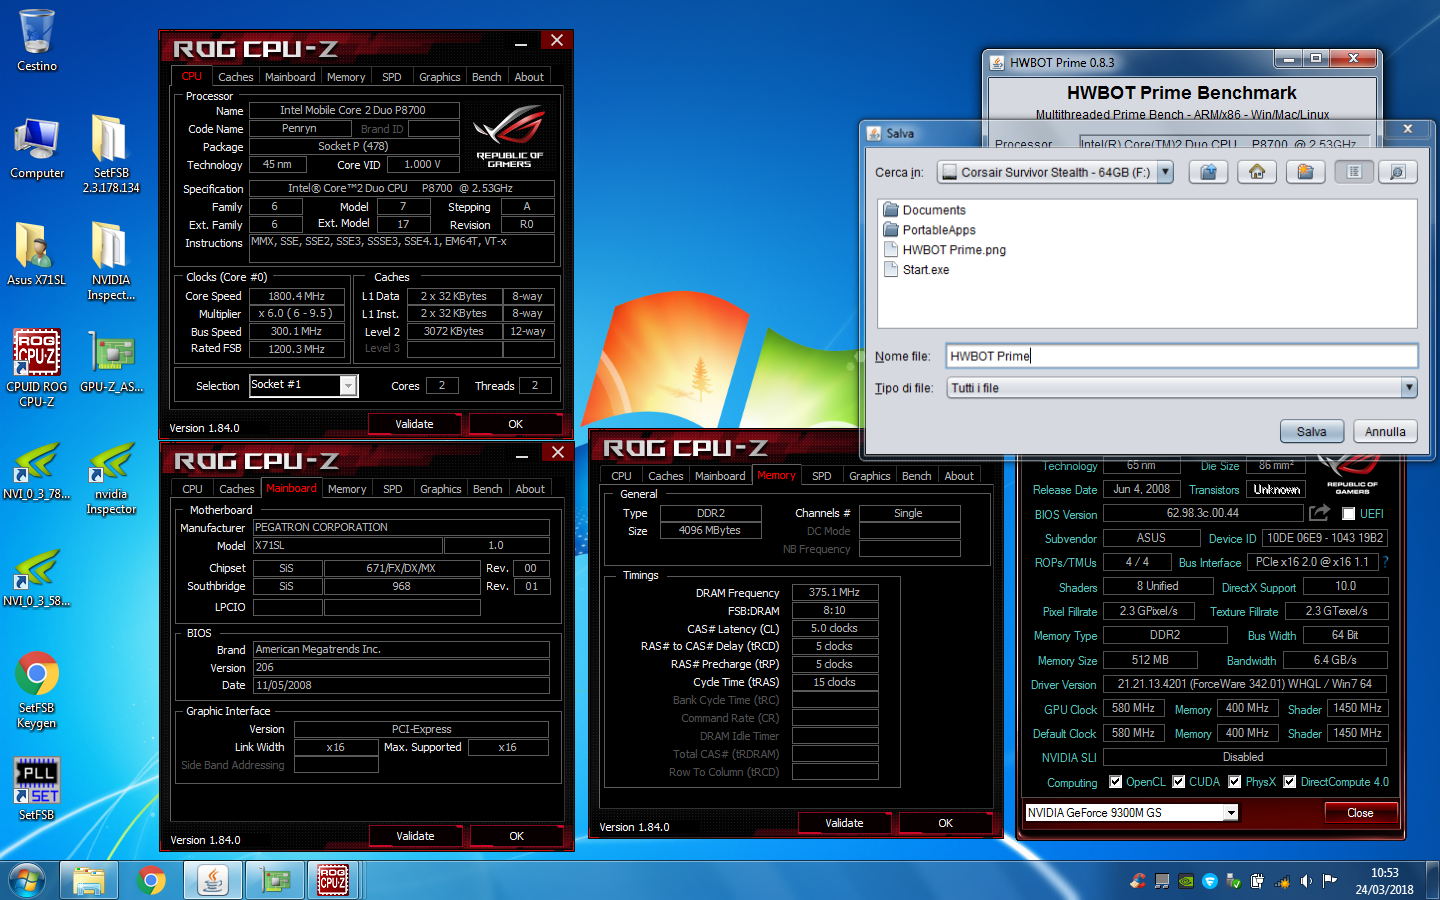Click Salva button to save the file
Screen dimensions: 1440x900
coord(1312,431)
